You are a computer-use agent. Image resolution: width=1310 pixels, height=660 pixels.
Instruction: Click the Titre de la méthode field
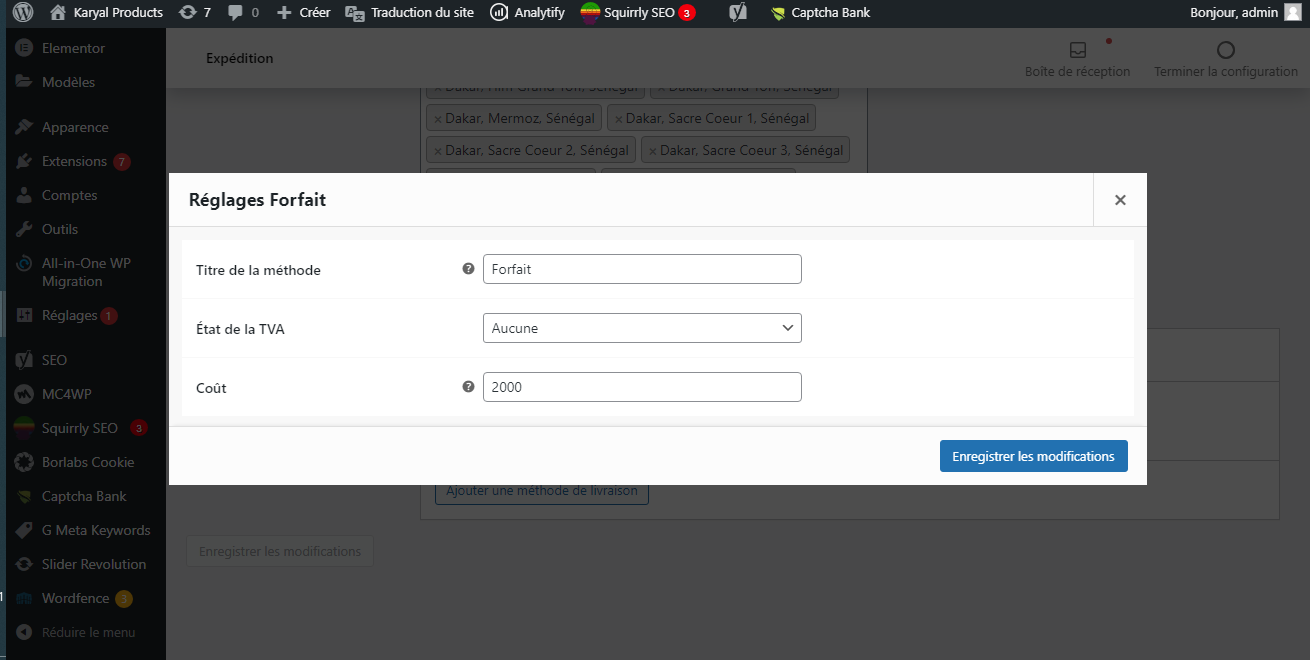click(x=642, y=269)
